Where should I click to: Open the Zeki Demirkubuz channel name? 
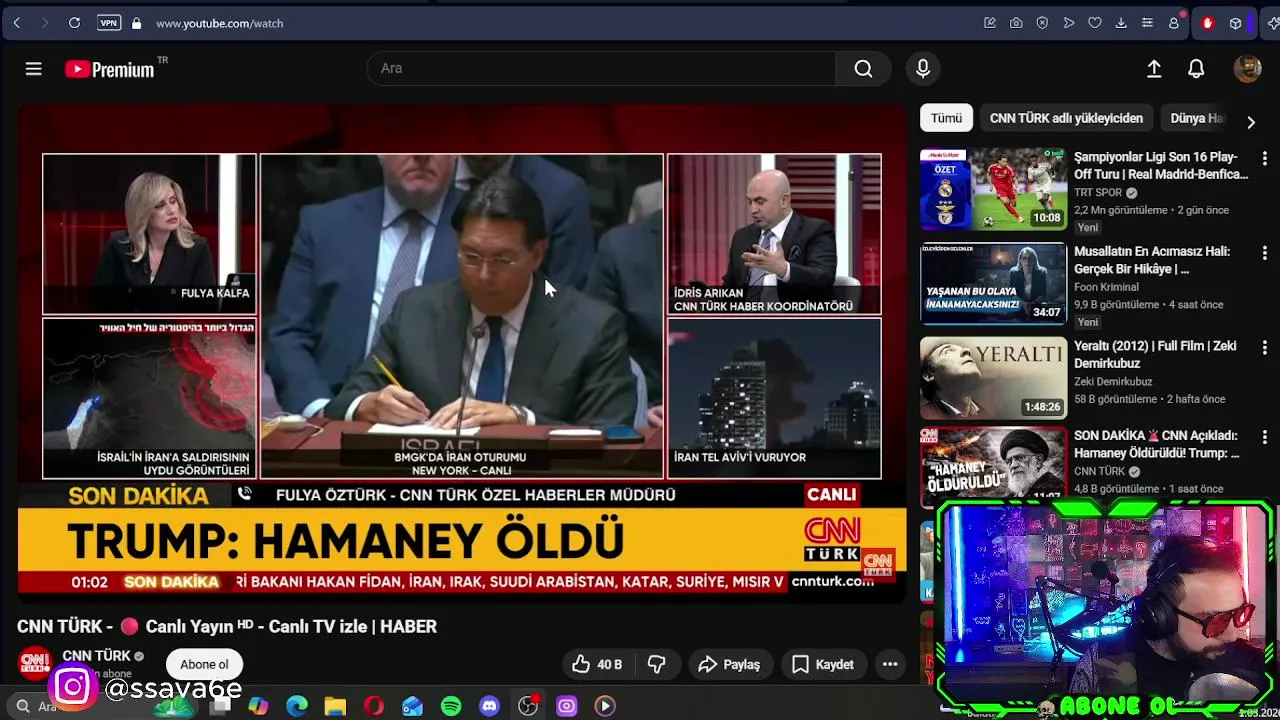coord(1113,382)
